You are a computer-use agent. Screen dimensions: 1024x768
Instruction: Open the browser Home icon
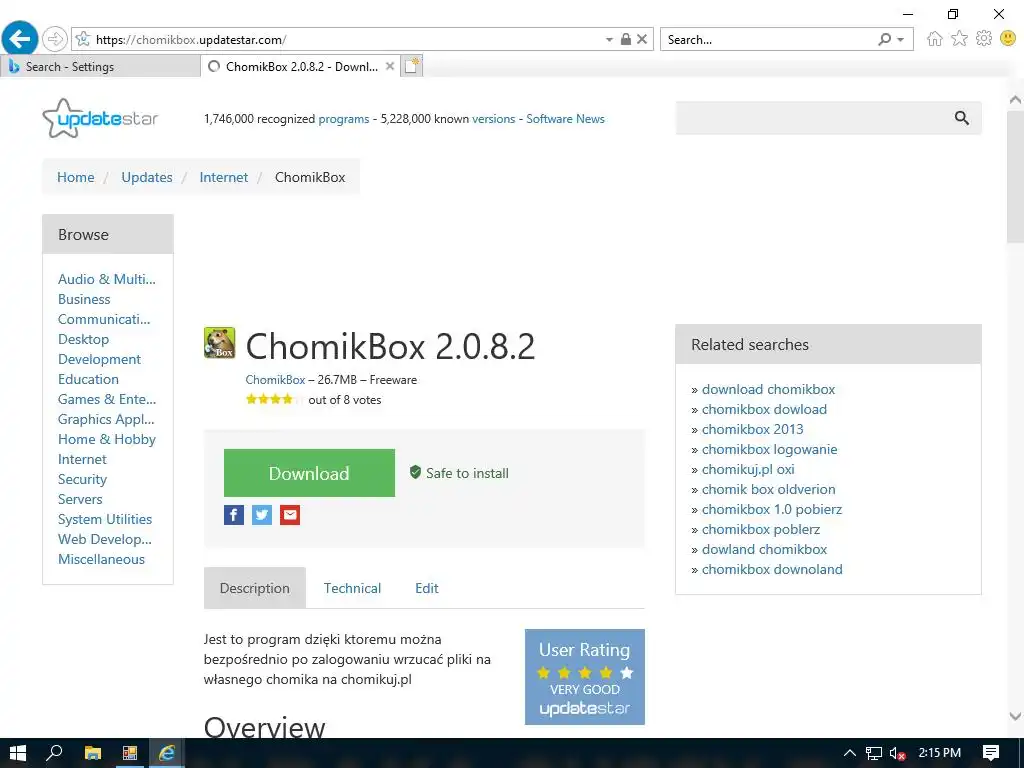(x=935, y=39)
